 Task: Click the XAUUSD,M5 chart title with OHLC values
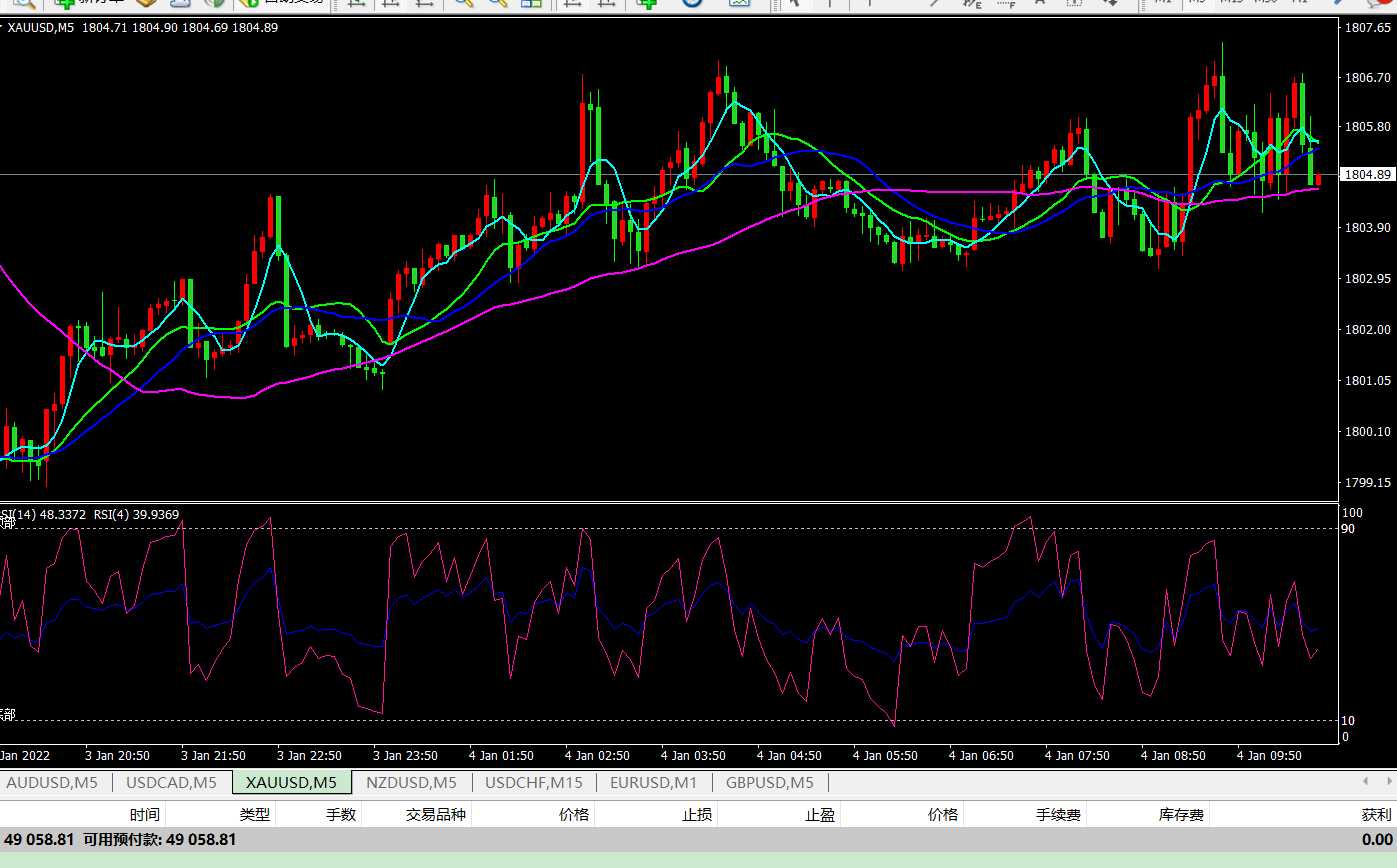(x=143, y=27)
